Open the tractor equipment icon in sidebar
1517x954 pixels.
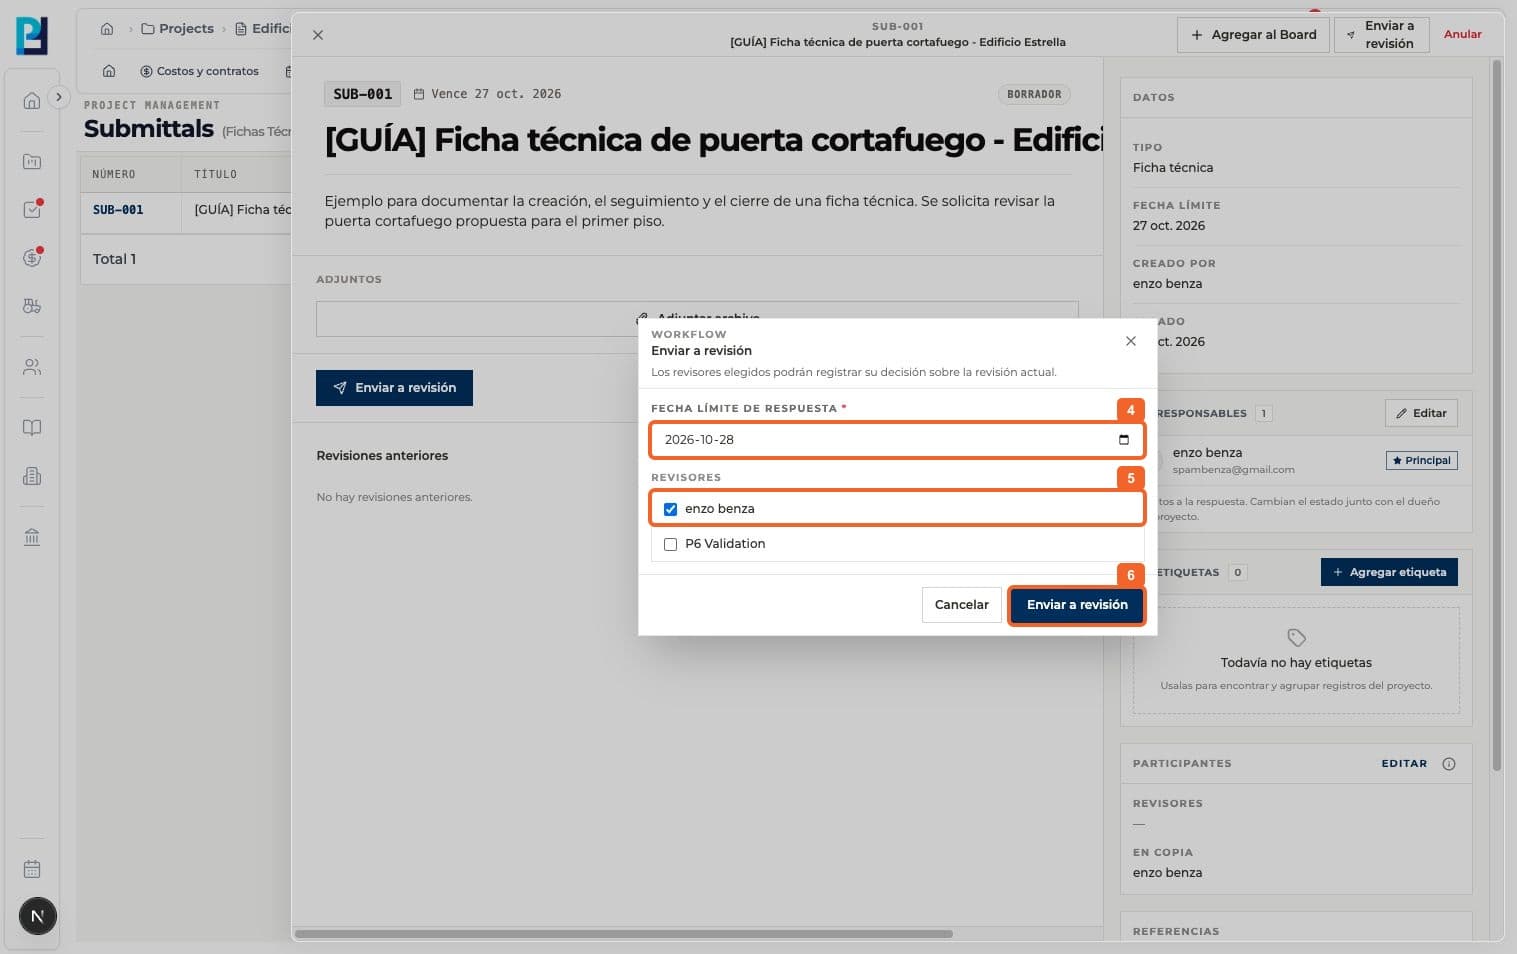(x=32, y=306)
